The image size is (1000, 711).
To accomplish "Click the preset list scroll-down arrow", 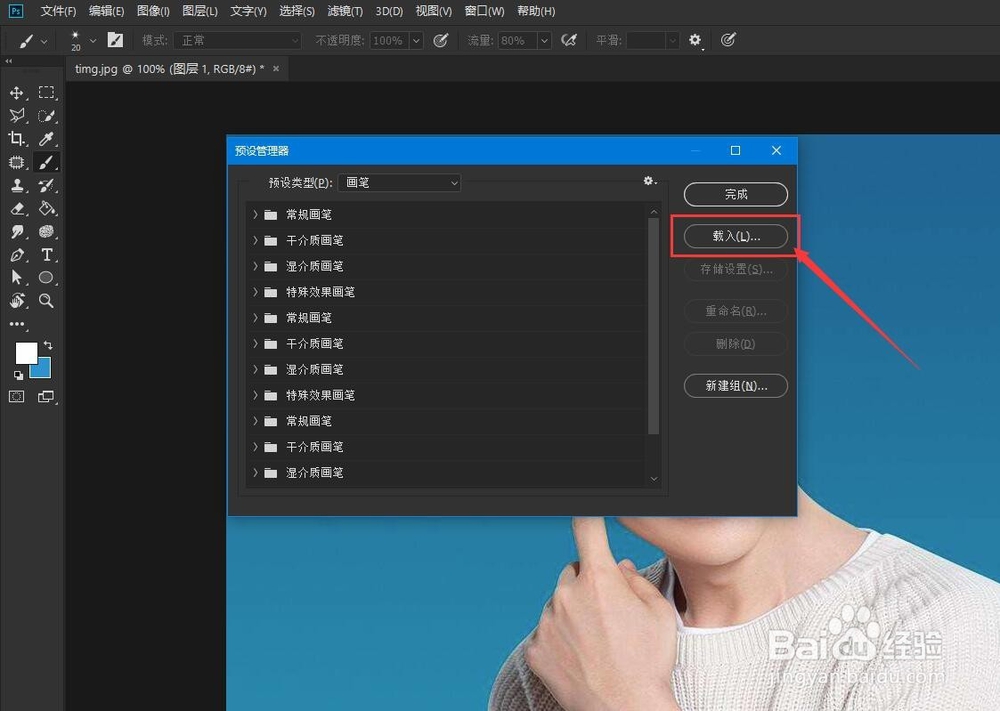I will 654,479.
